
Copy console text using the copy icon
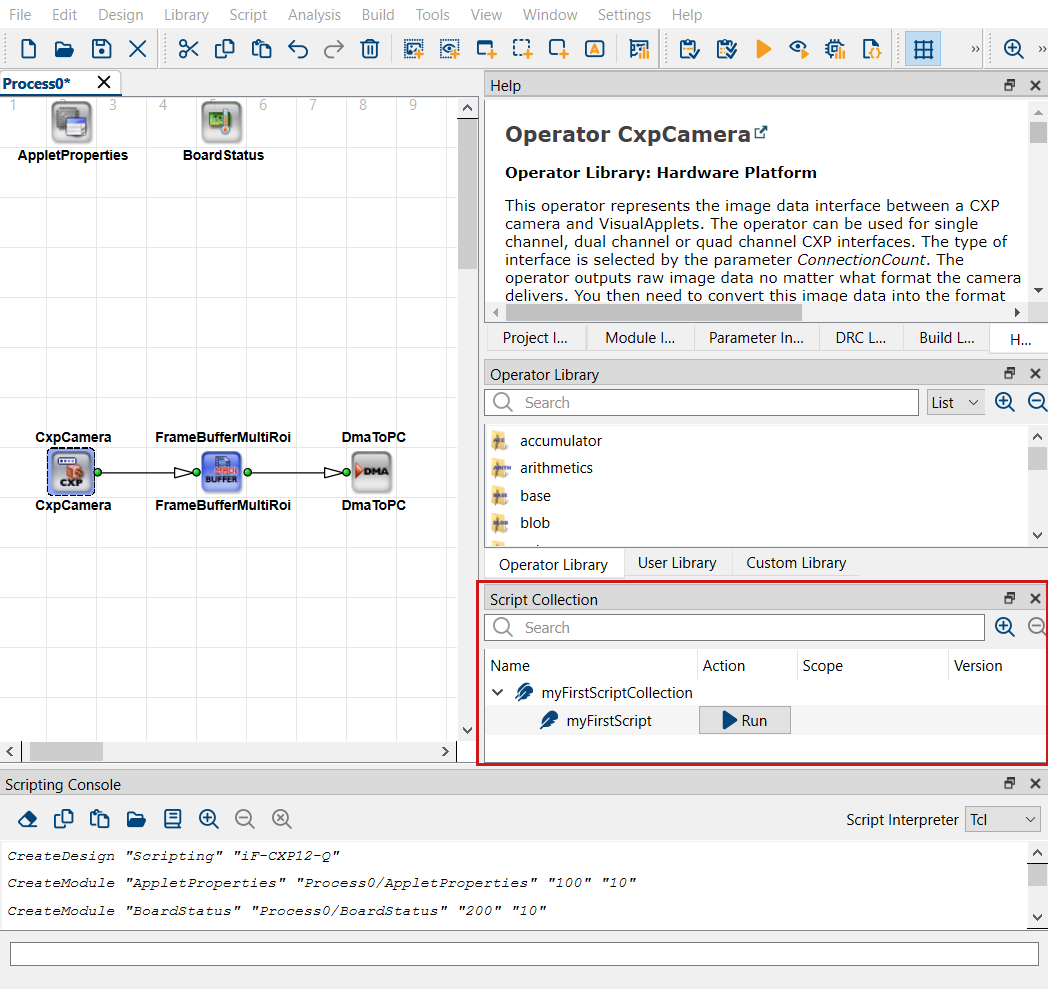click(63, 818)
